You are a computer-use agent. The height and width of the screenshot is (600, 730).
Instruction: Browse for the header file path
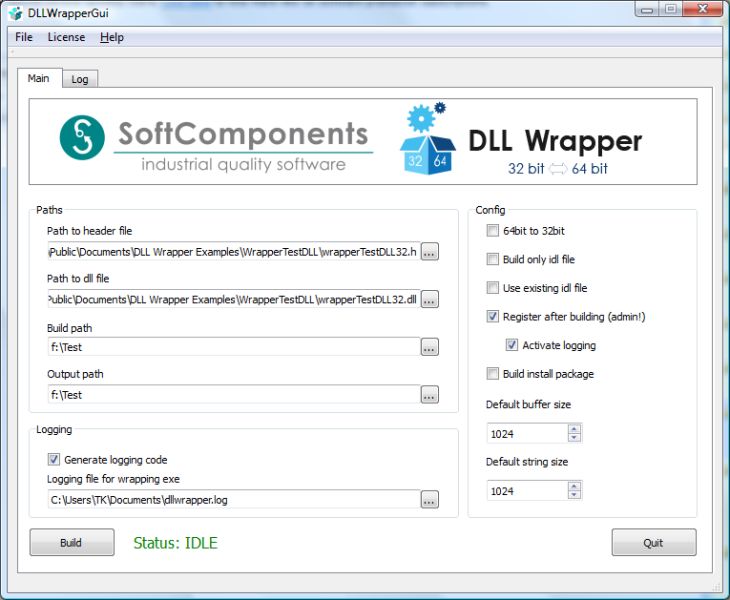tap(429, 252)
